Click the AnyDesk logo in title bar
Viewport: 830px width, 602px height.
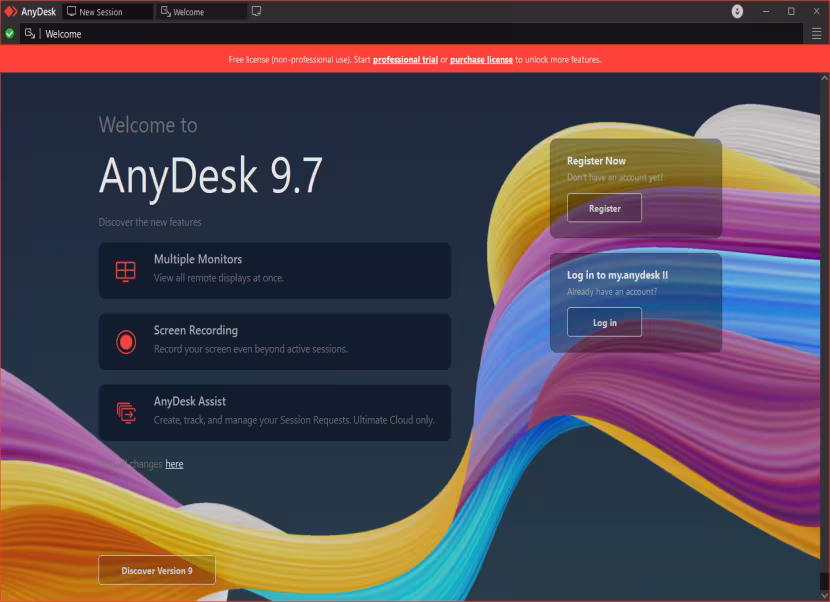[11, 12]
